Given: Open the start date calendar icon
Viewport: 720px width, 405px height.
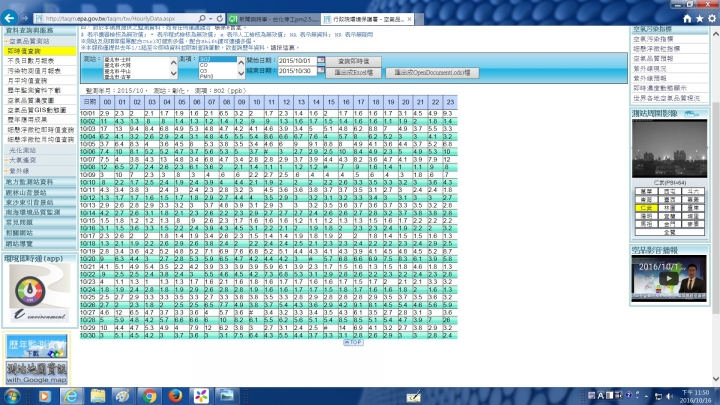Looking at the screenshot, I should 321,60.
